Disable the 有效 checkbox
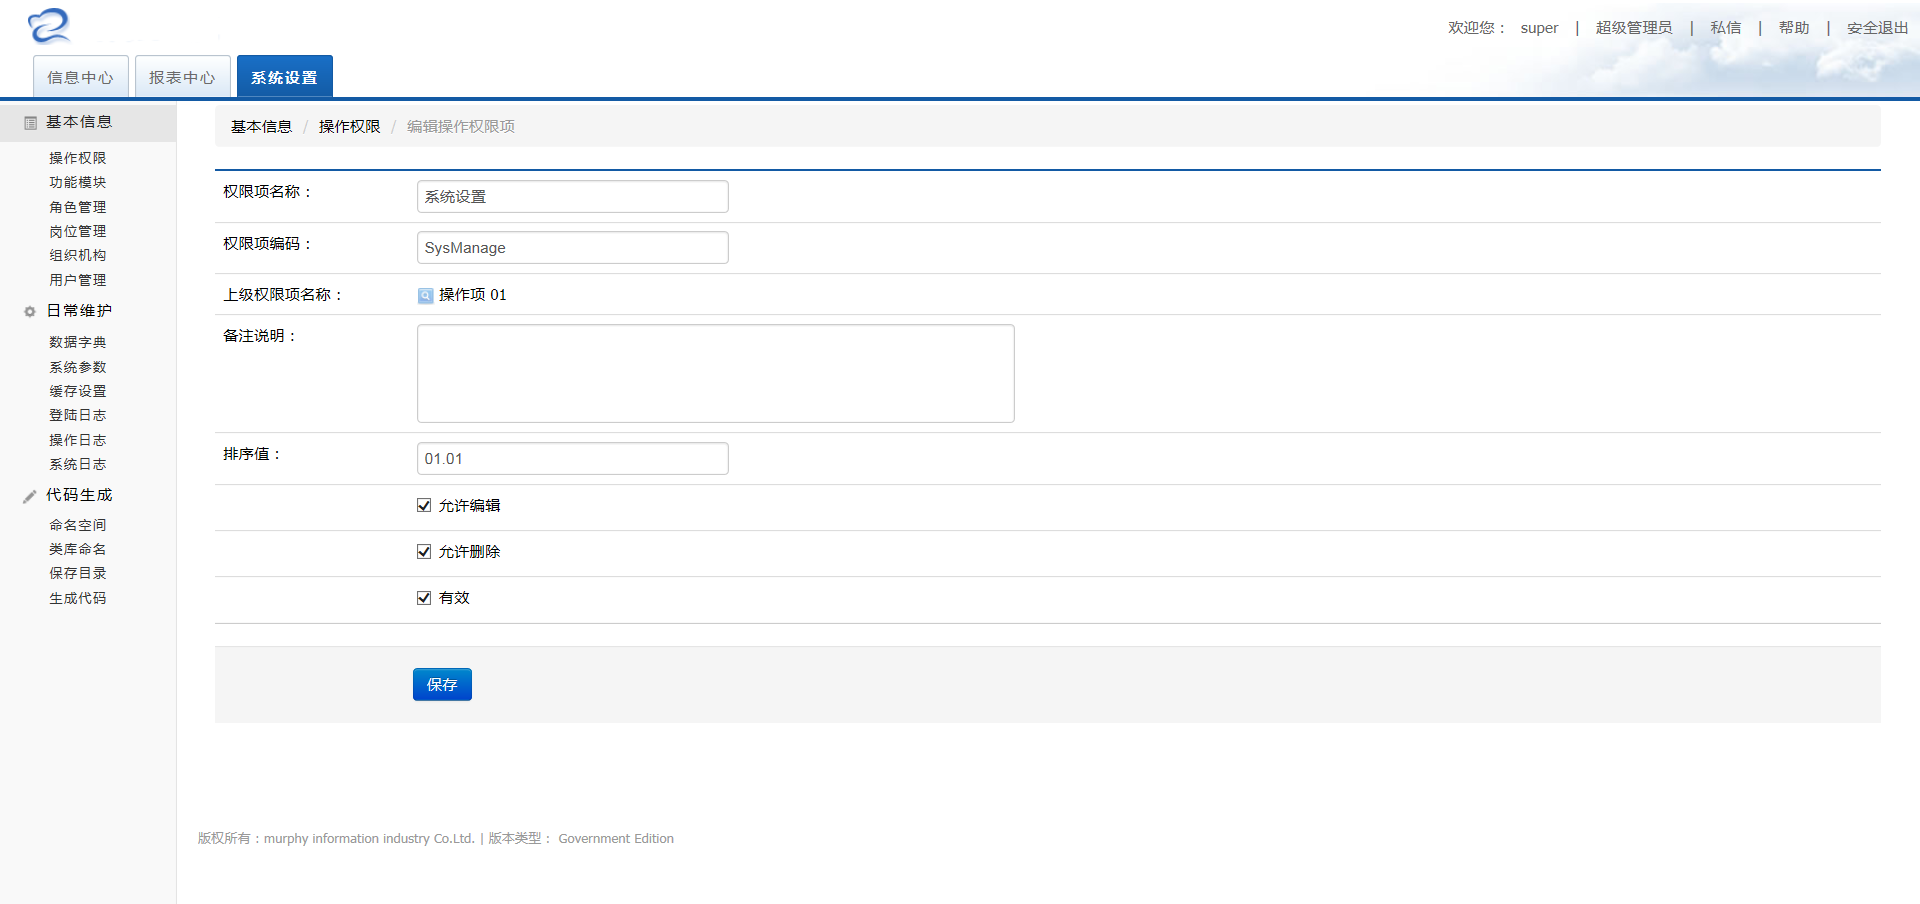The image size is (1920, 904). pos(424,598)
